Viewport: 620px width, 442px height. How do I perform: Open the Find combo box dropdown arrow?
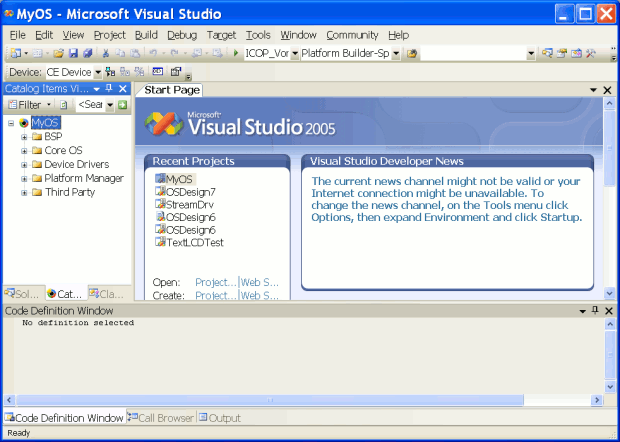coord(531,53)
